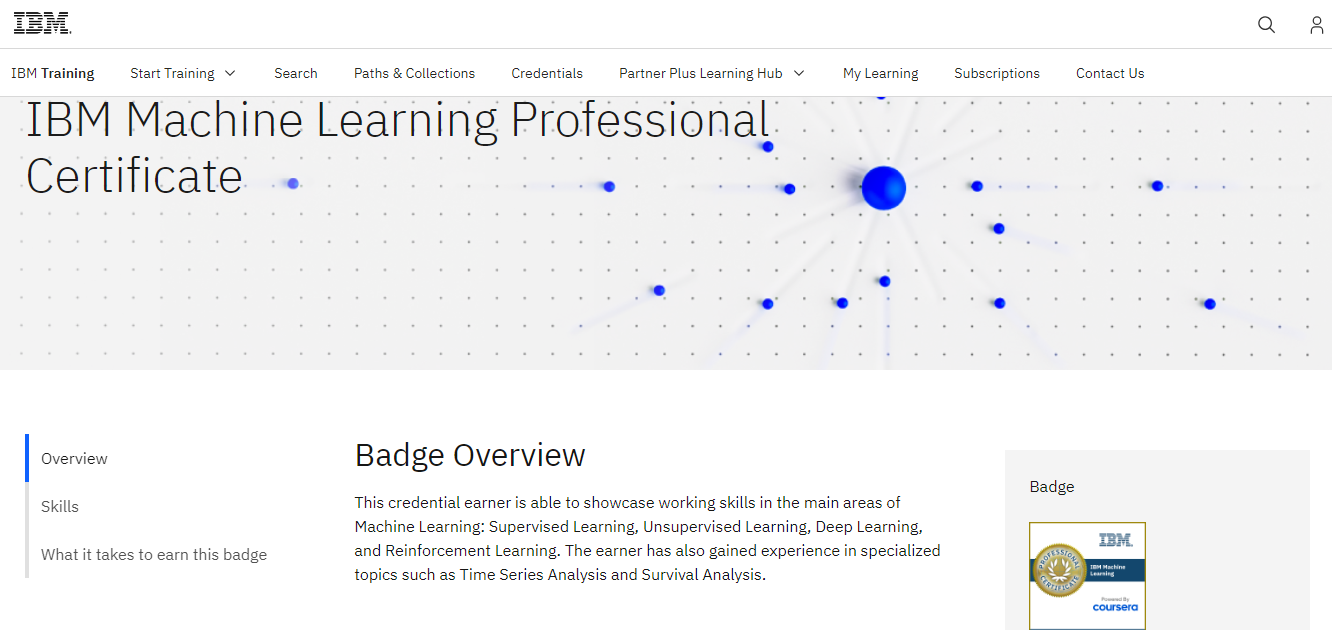Screen dimensions: 1332x630
Task: Expand the Partner Plus Learning Hub chevron
Action: tap(799, 73)
